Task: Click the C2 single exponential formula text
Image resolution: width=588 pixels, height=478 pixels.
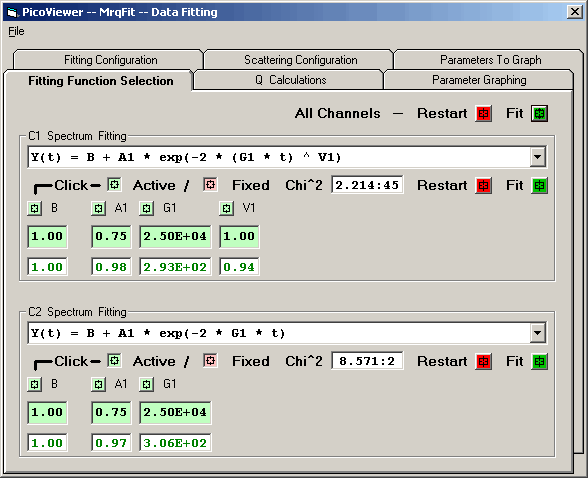Action: 158,333
